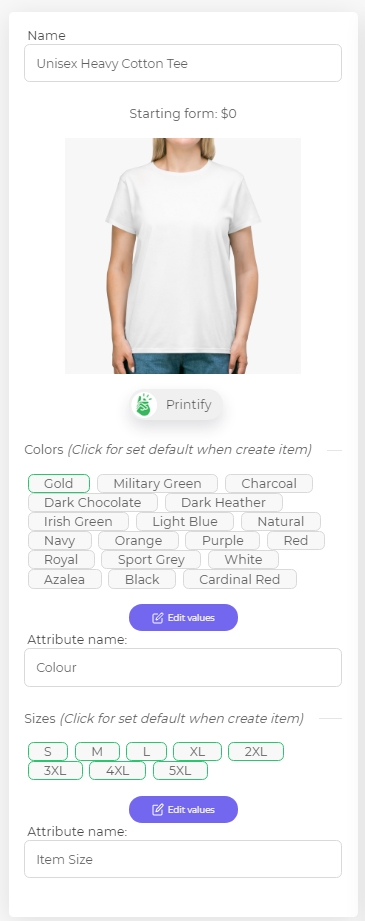Pick the Cardinal Red color option
This screenshot has height=921, width=365.
240,579
